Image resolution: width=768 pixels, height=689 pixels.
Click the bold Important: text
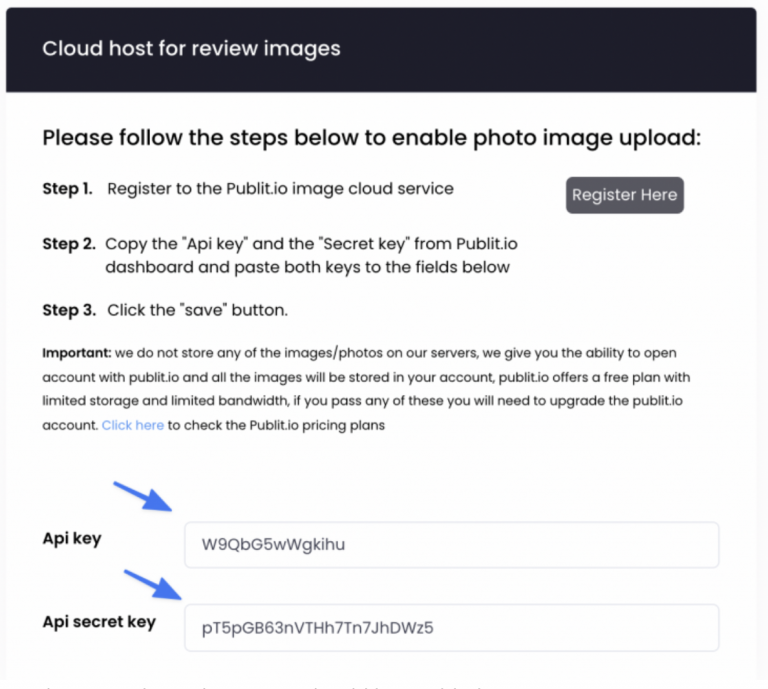77,353
